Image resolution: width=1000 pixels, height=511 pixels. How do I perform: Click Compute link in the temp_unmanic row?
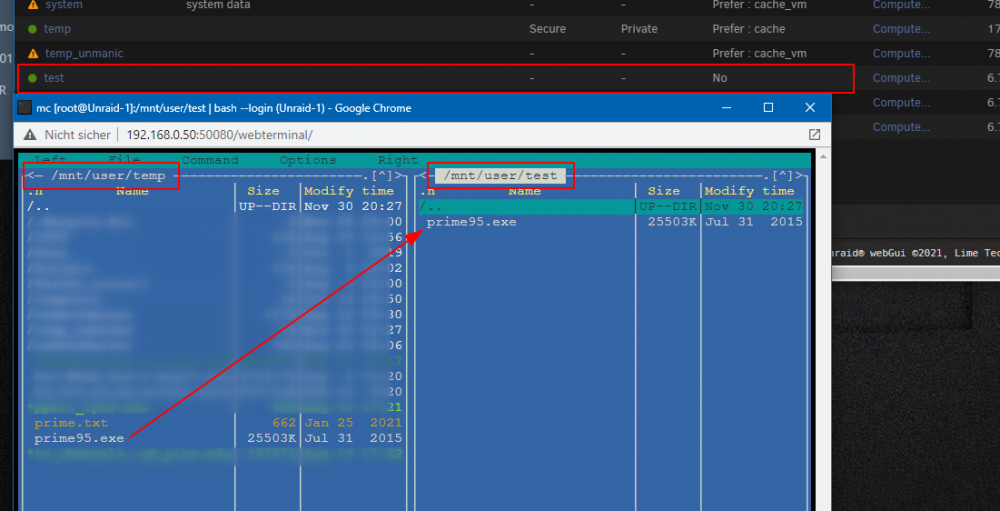point(901,54)
